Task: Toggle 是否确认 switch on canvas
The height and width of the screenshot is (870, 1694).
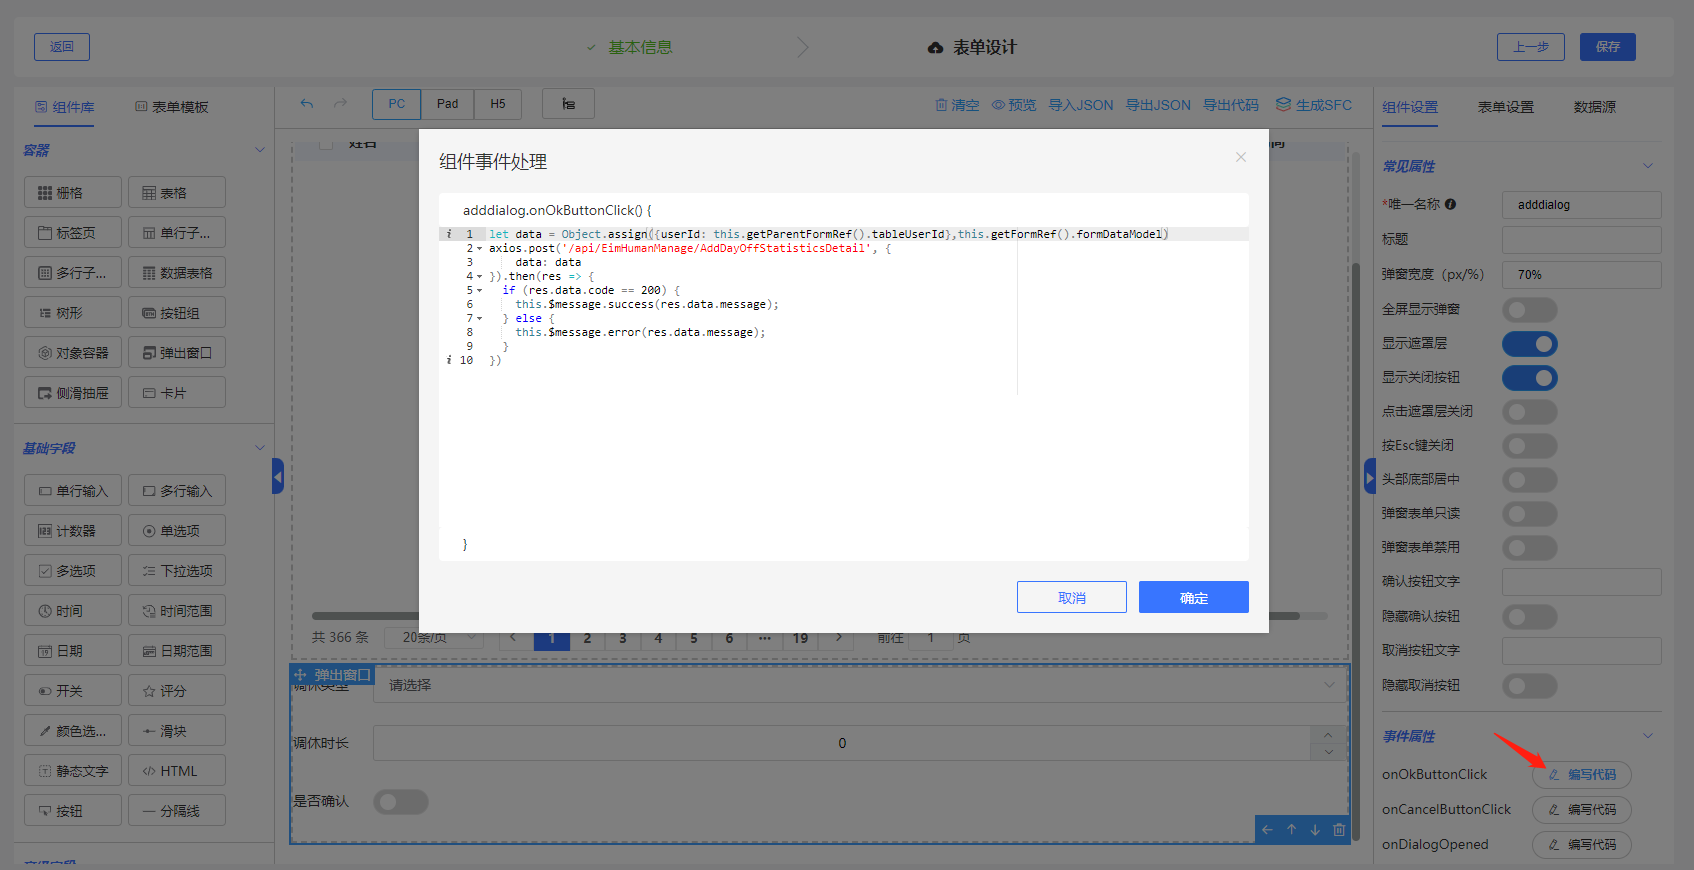Action: click(401, 801)
